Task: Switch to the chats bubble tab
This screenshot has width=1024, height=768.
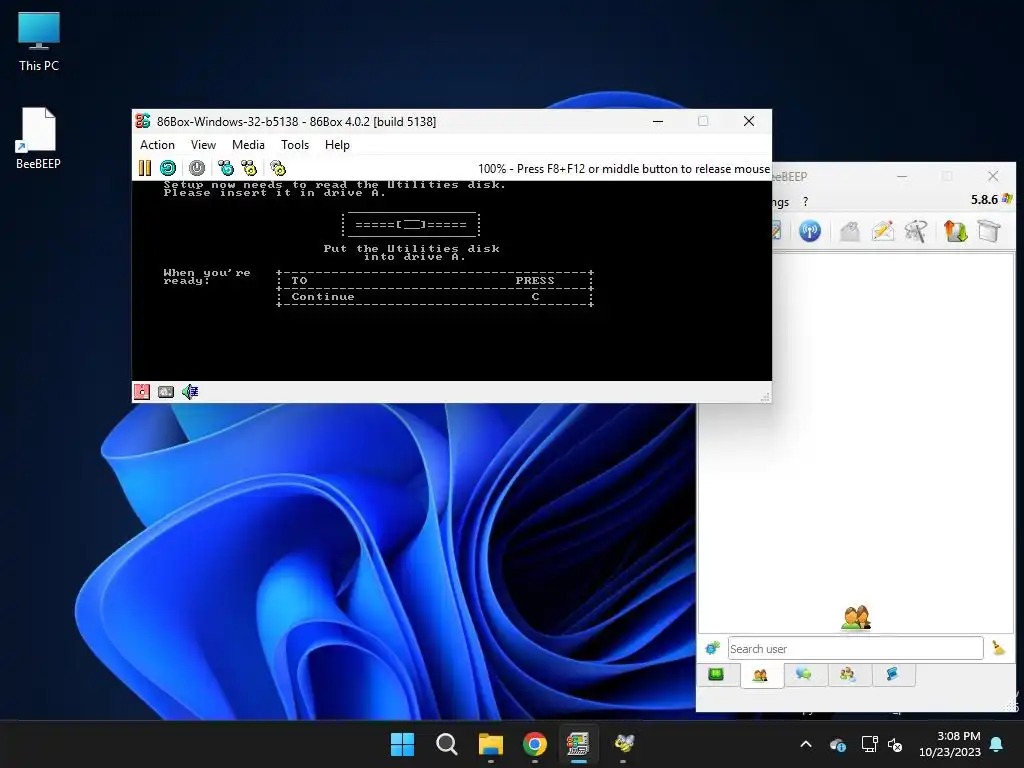Action: pos(805,674)
